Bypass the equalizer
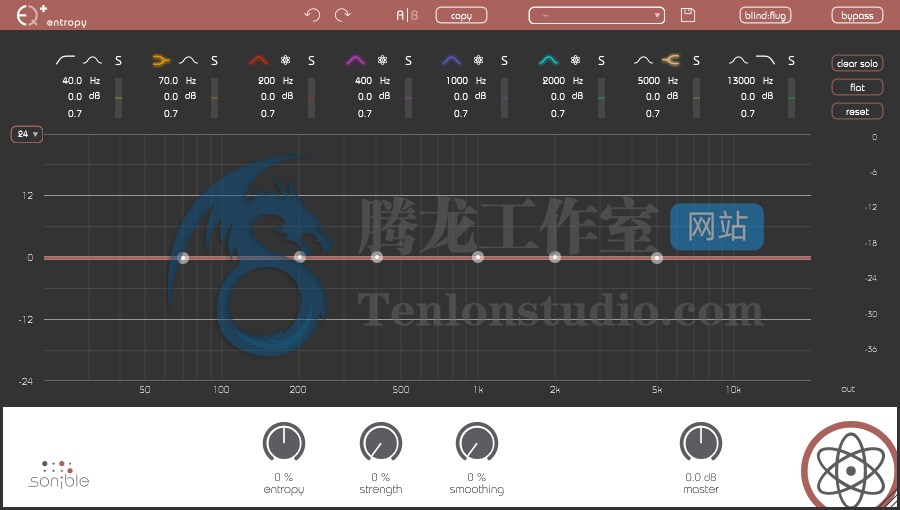 [x=857, y=15]
